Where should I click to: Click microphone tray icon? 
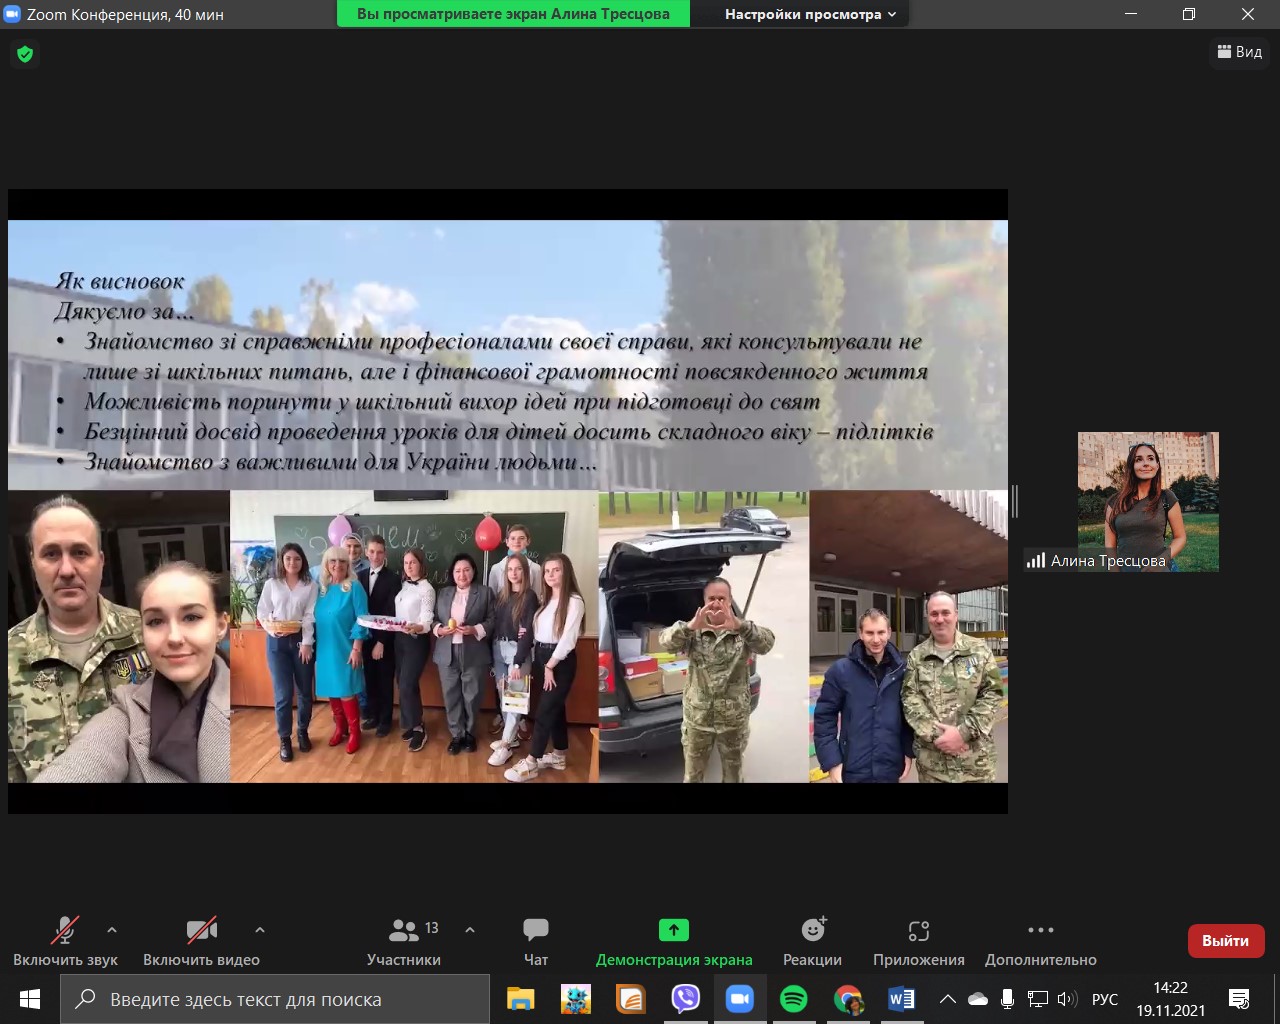pyautogui.click(x=1007, y=999)
